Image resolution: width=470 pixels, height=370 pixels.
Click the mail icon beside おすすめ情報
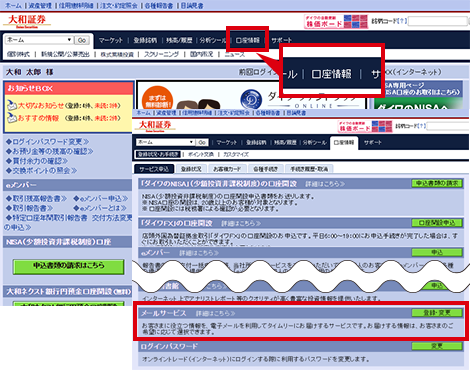[12, 118]
